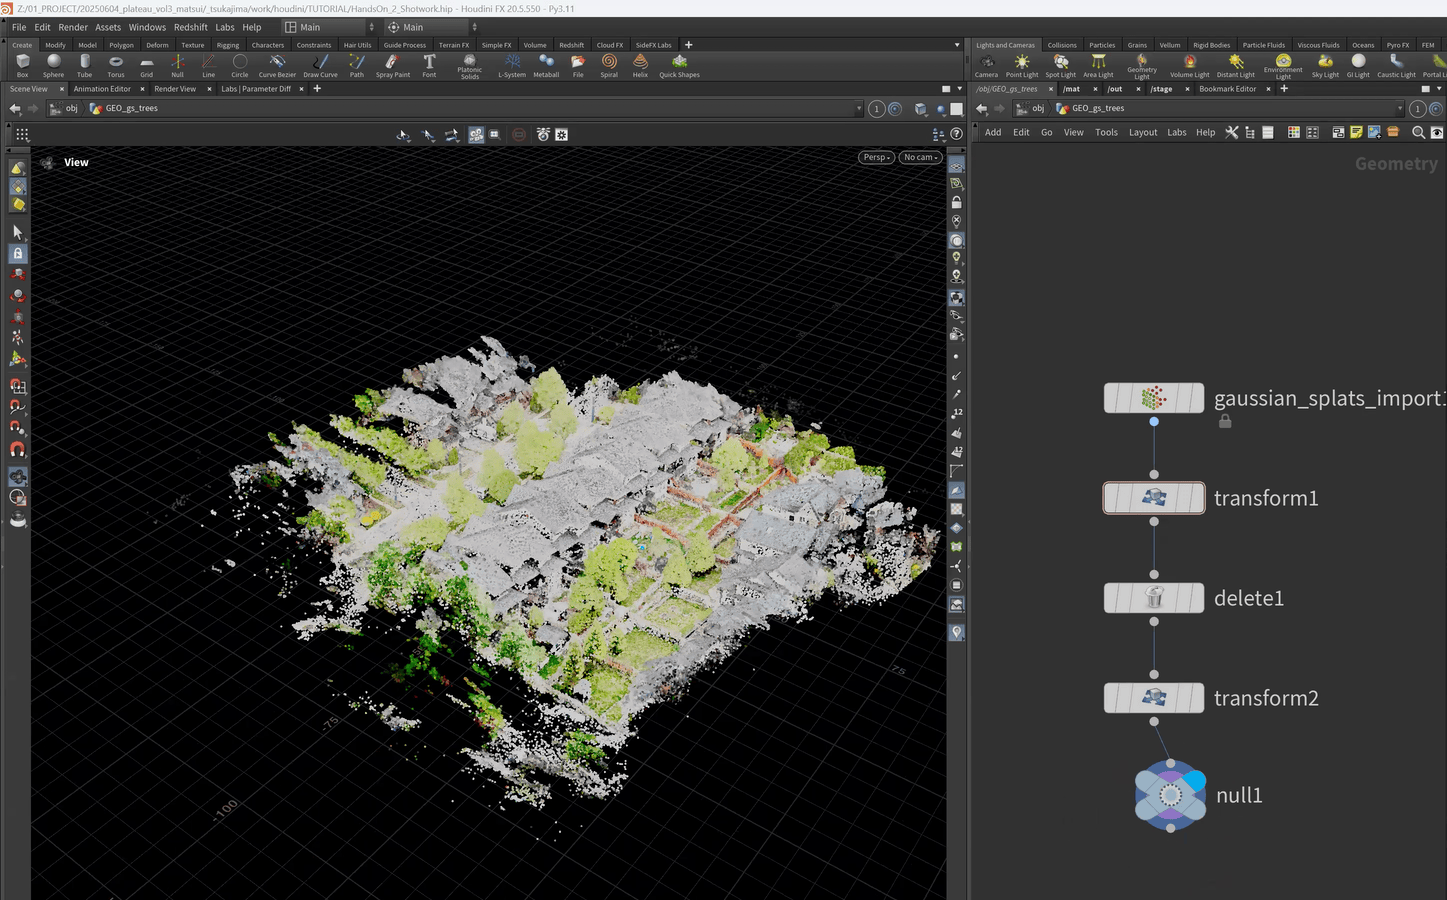Toggle the viewport secure selection lock
Viewport: 1447px width, 900px height.
coord(17,254)
